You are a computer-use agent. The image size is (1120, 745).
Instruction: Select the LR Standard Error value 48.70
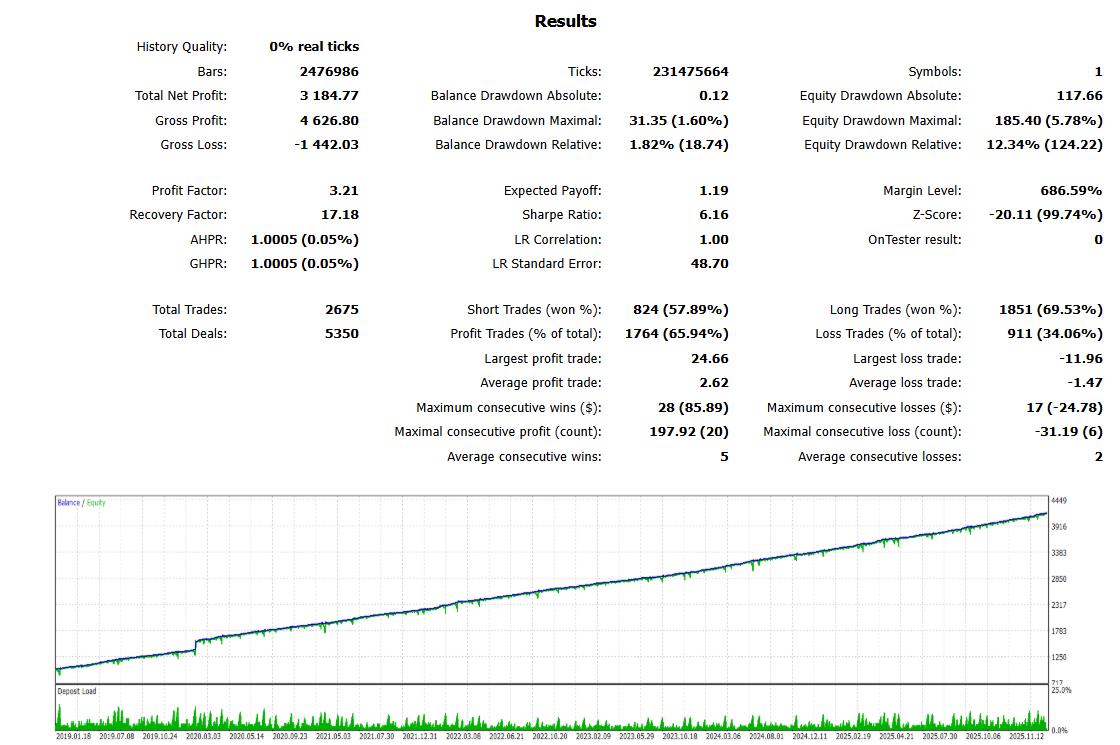[710, 264]
